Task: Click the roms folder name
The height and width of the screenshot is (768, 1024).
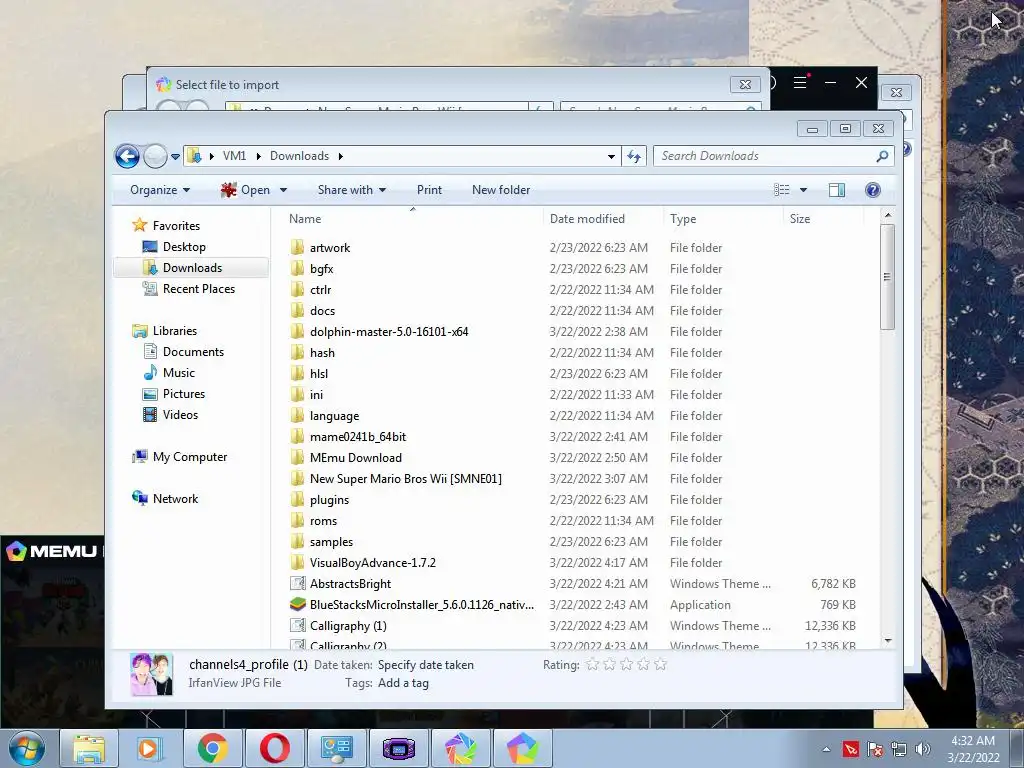Action: coord(323,520)
